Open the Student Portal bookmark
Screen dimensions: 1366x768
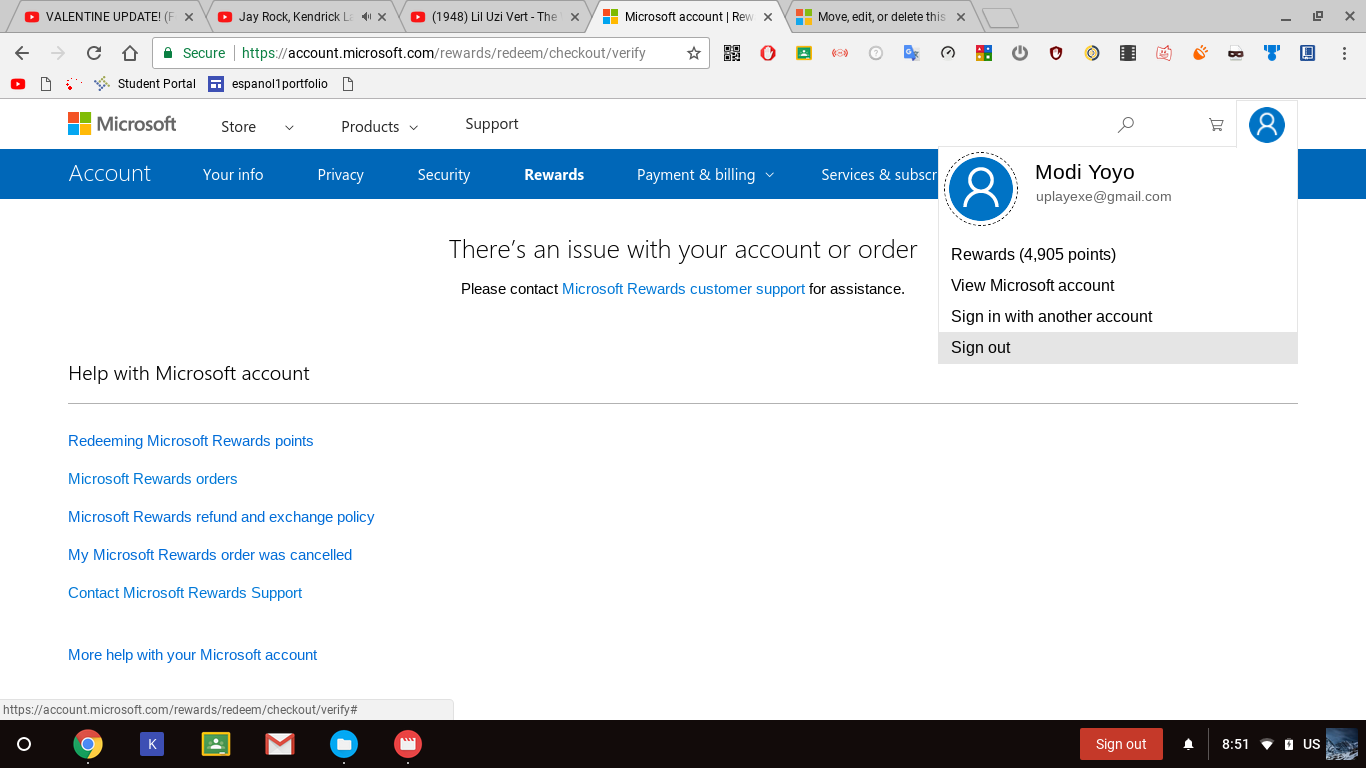tap(145, 84)
